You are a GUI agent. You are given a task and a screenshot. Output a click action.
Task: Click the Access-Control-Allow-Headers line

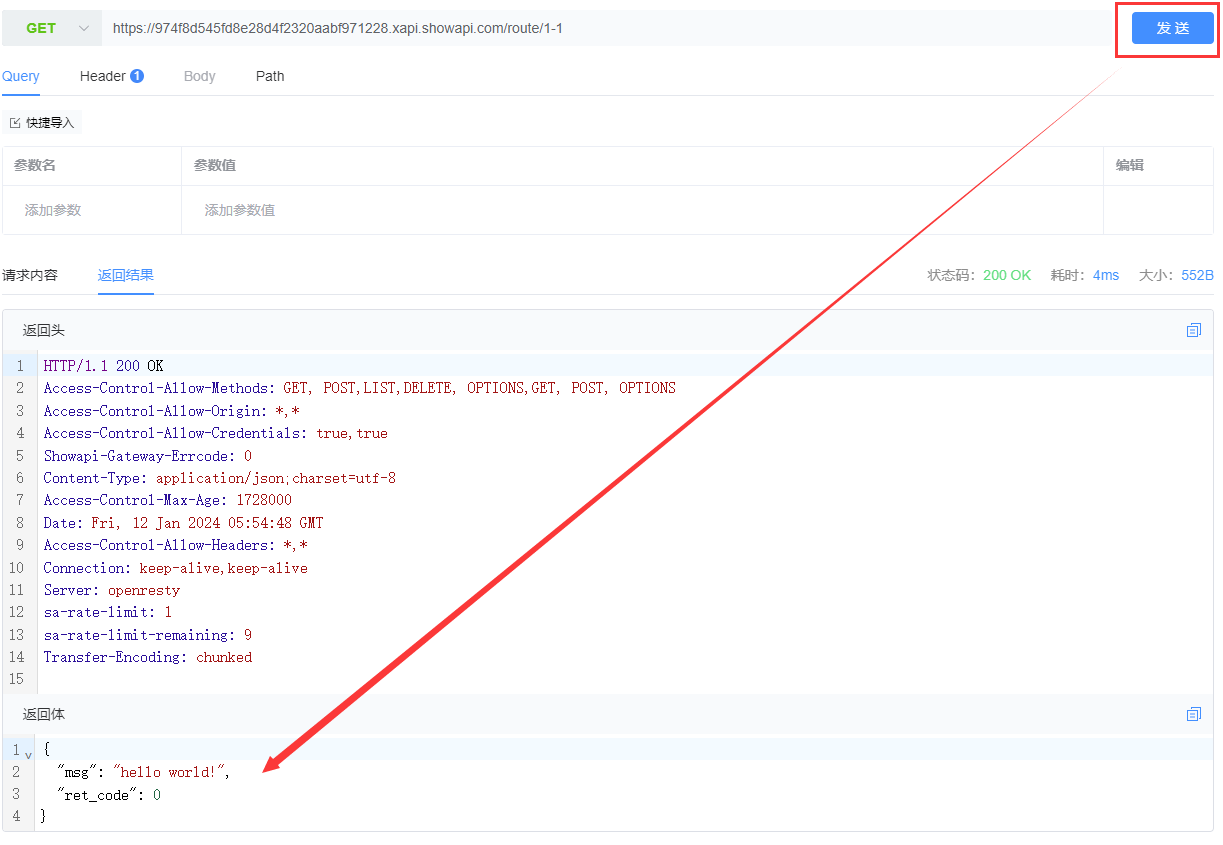pos(175,545)
